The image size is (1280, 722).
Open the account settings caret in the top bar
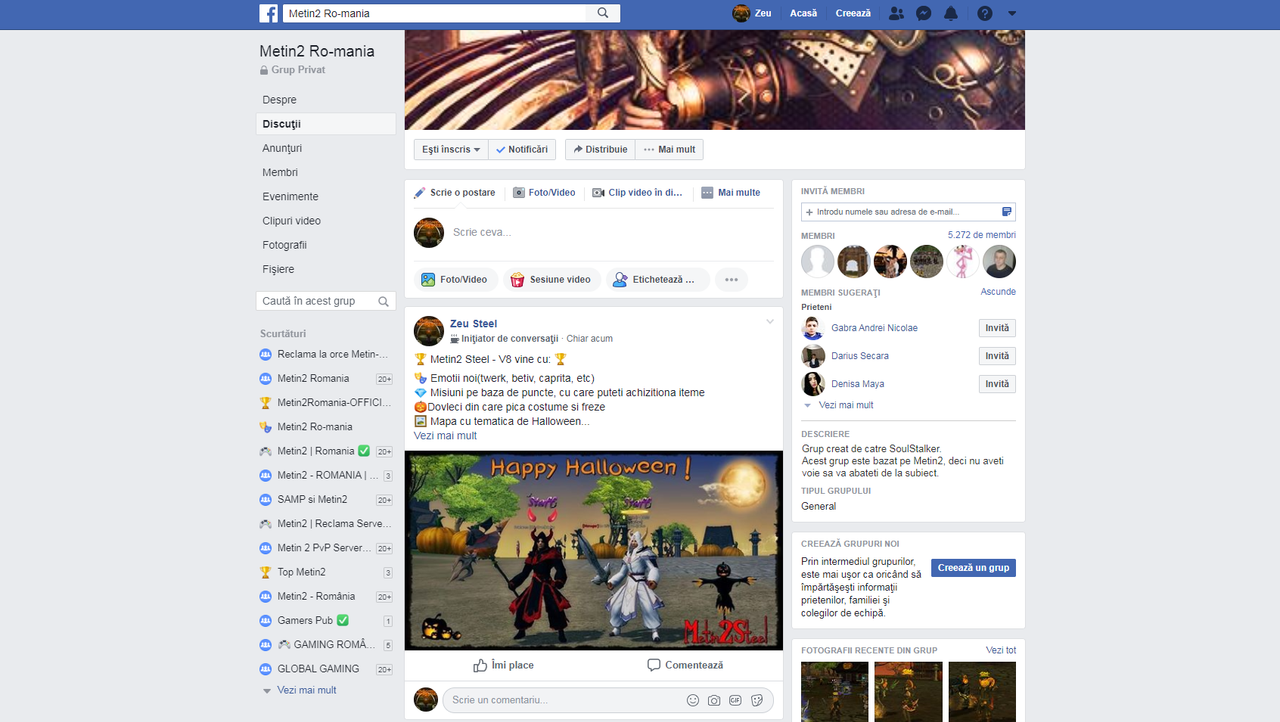point(1010,13)
